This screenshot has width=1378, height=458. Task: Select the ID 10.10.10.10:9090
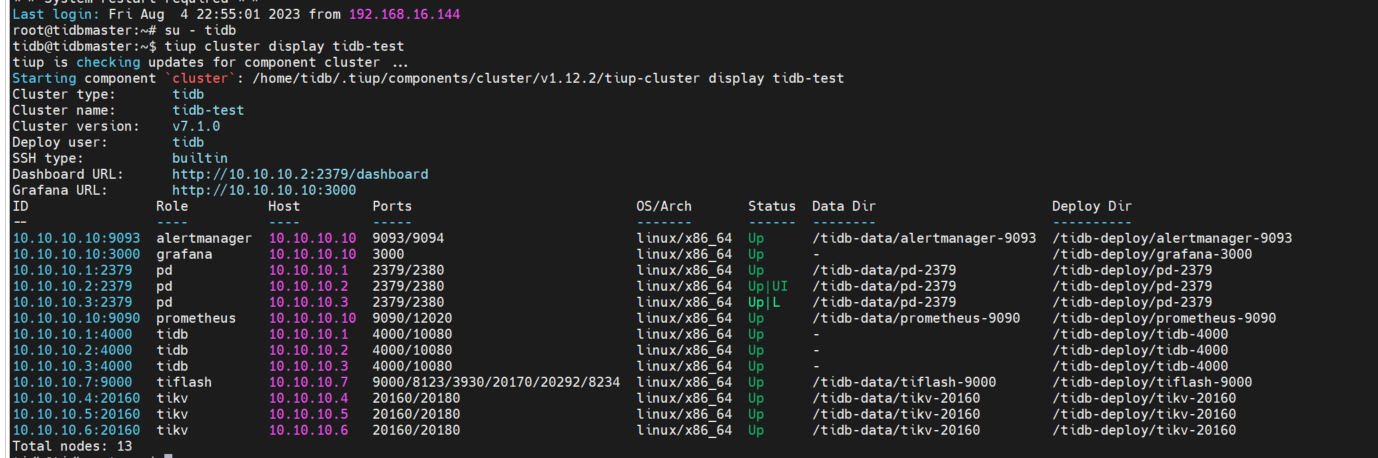pos(76,318)
